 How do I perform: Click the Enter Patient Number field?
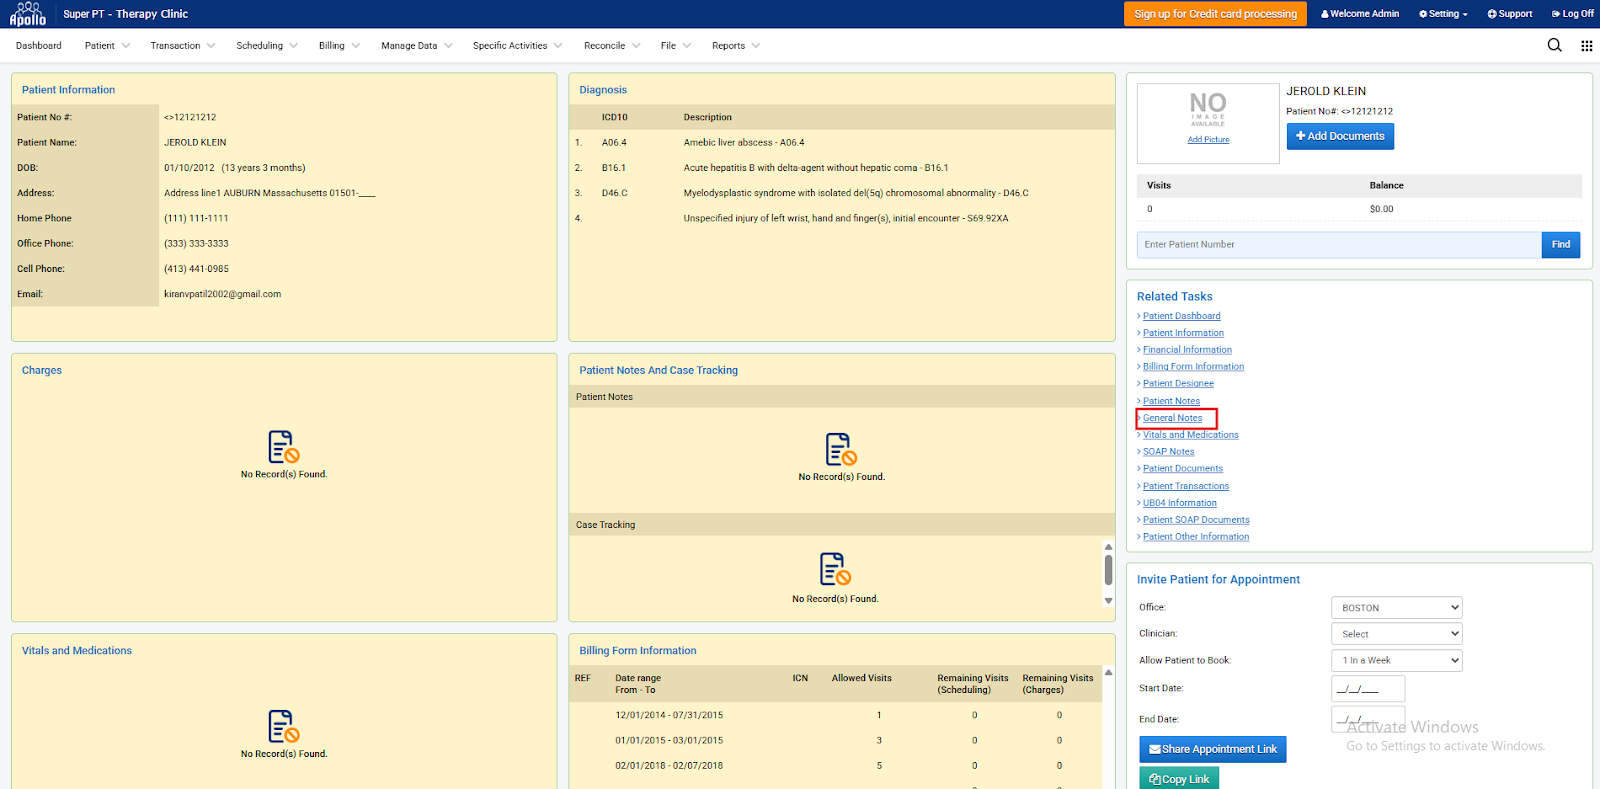[x=1338, y=245]
